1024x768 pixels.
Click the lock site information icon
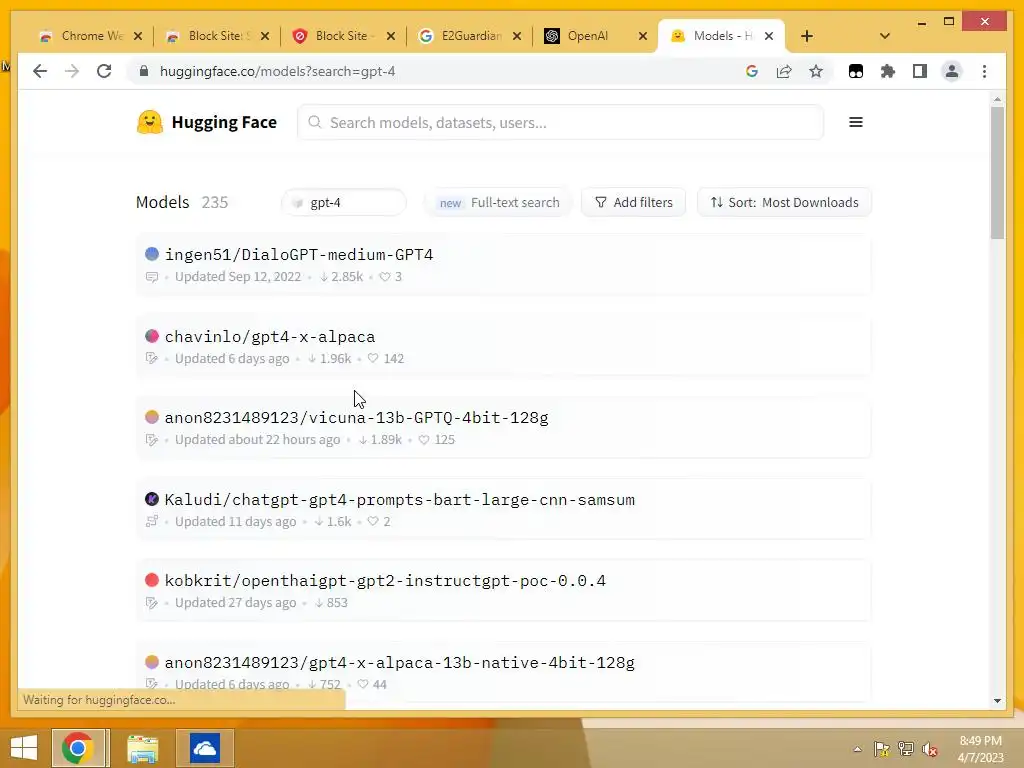click(x=144, y=71)
